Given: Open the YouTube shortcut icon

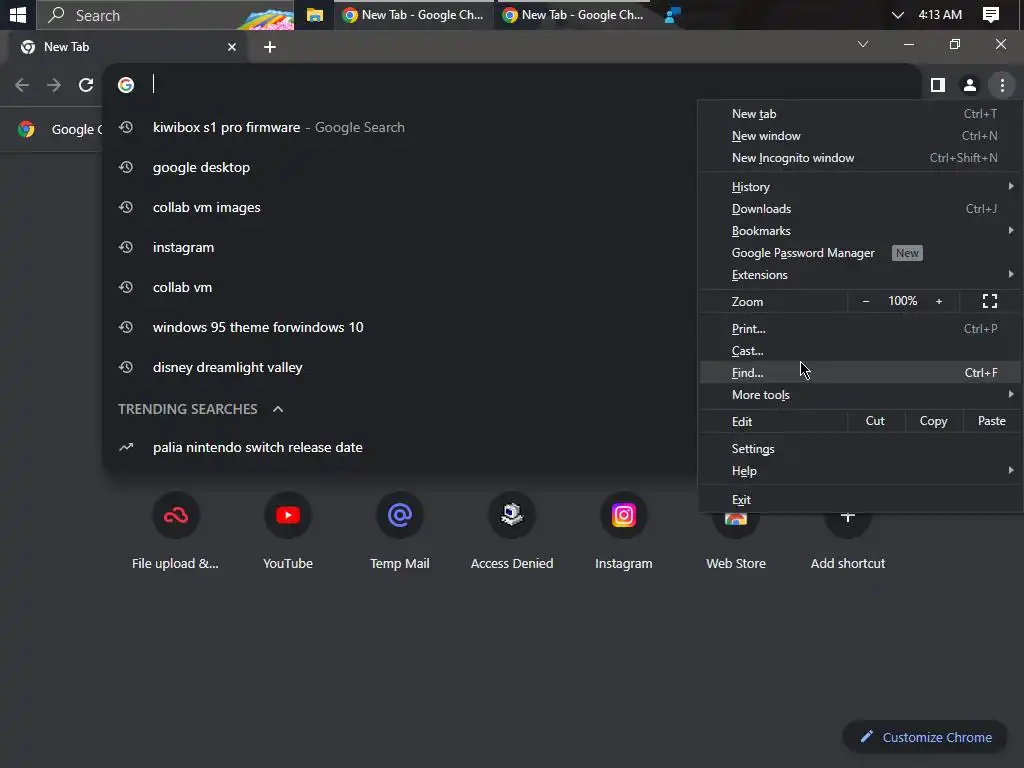Looking at the screenshot, I should coord(288,515).
